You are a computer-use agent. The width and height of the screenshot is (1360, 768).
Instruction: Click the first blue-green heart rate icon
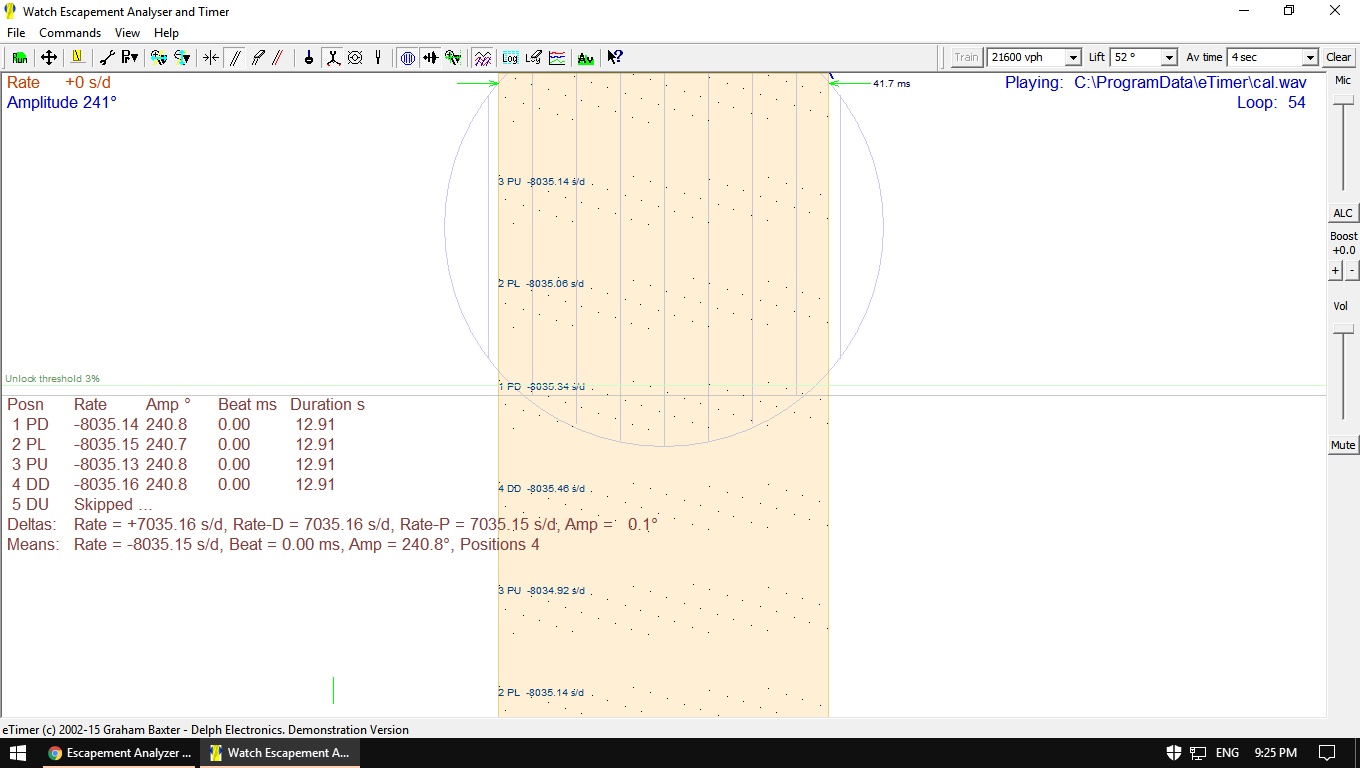click(x=158, y=58)
